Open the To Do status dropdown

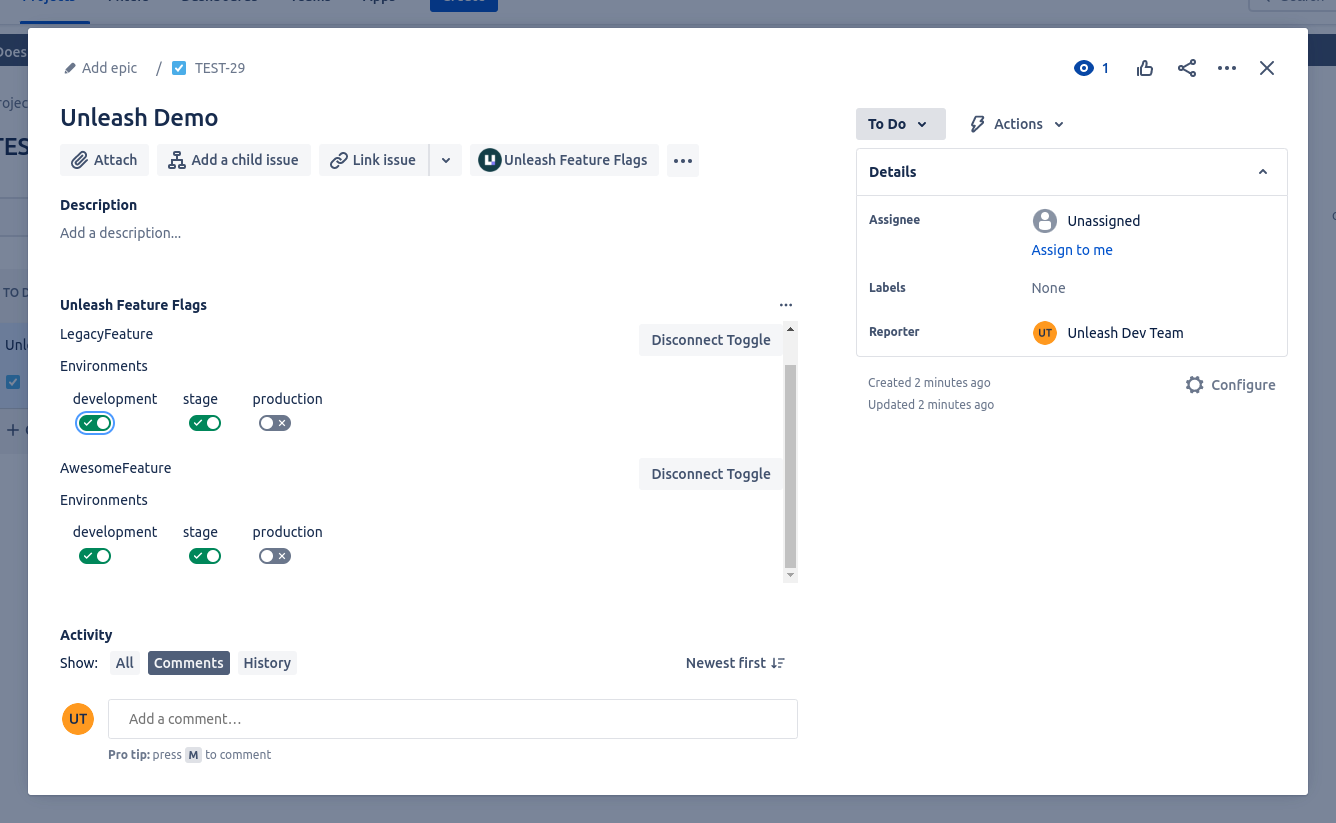[x=901, y=124]
